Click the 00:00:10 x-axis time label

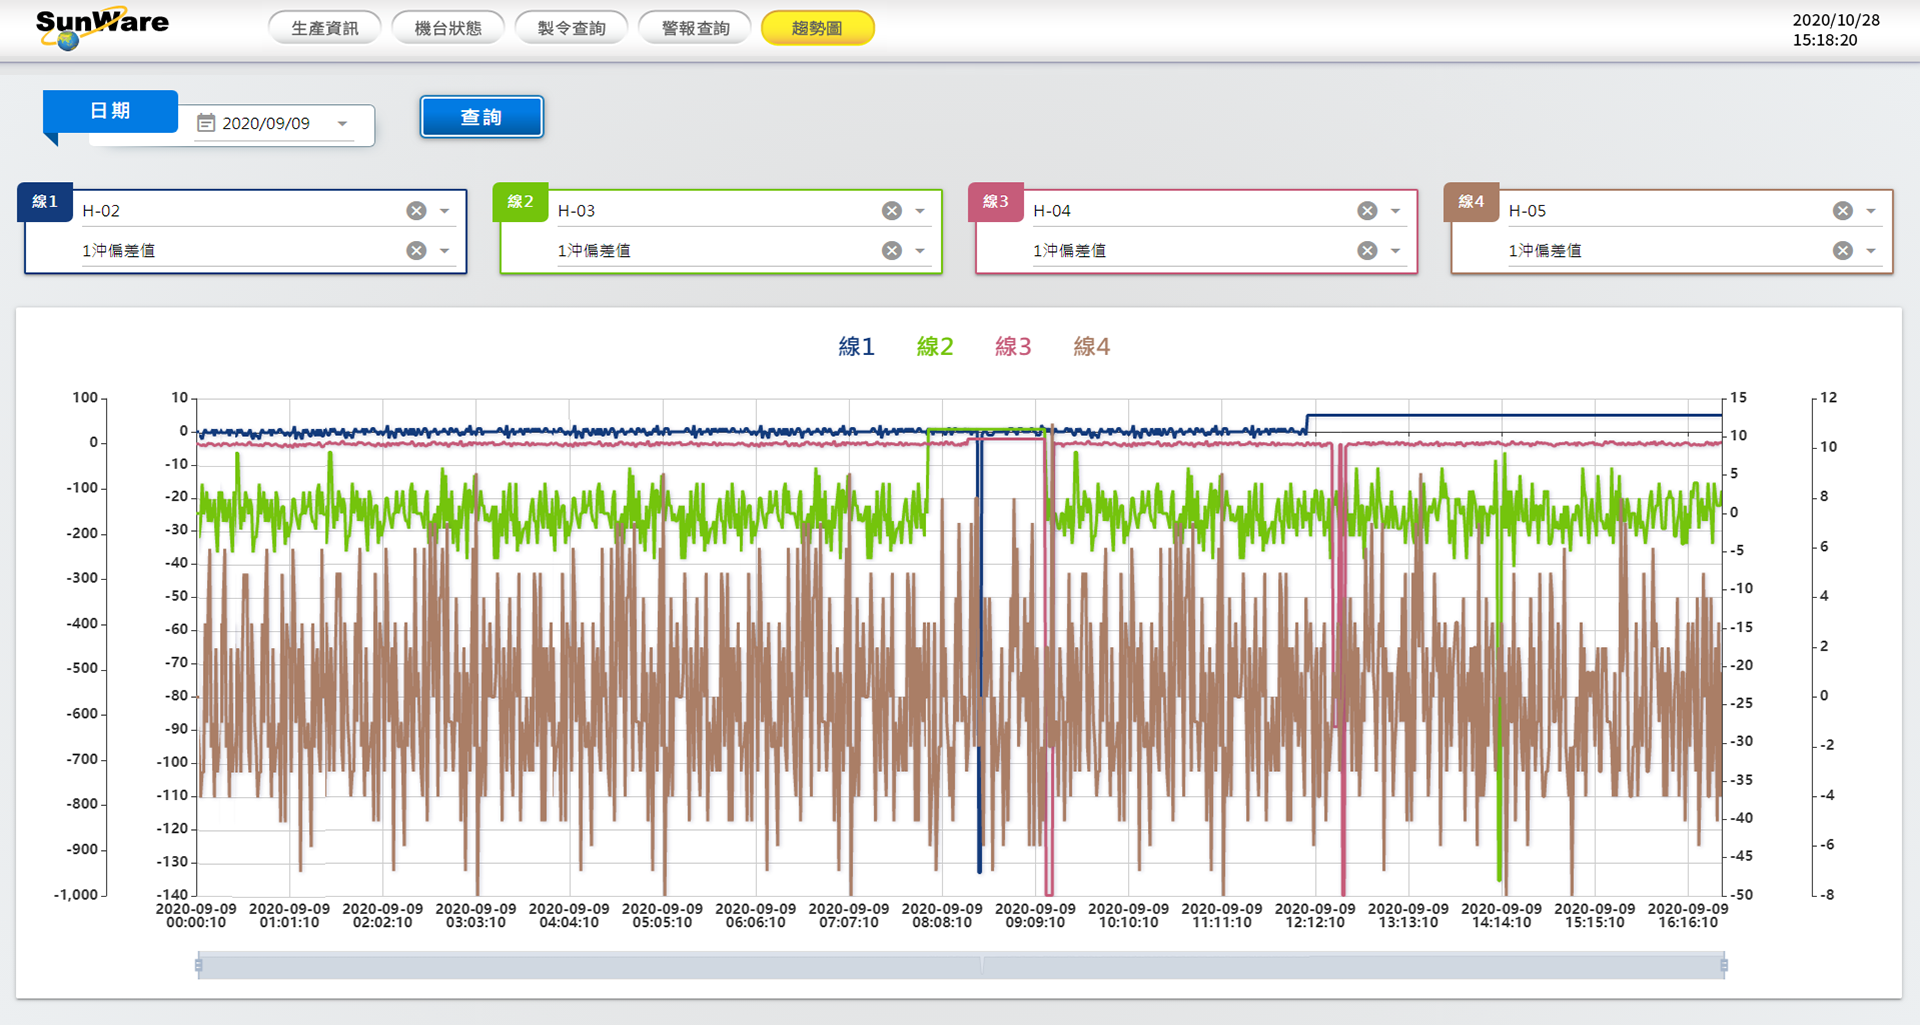pyautogui.click(x=196, y=923)
